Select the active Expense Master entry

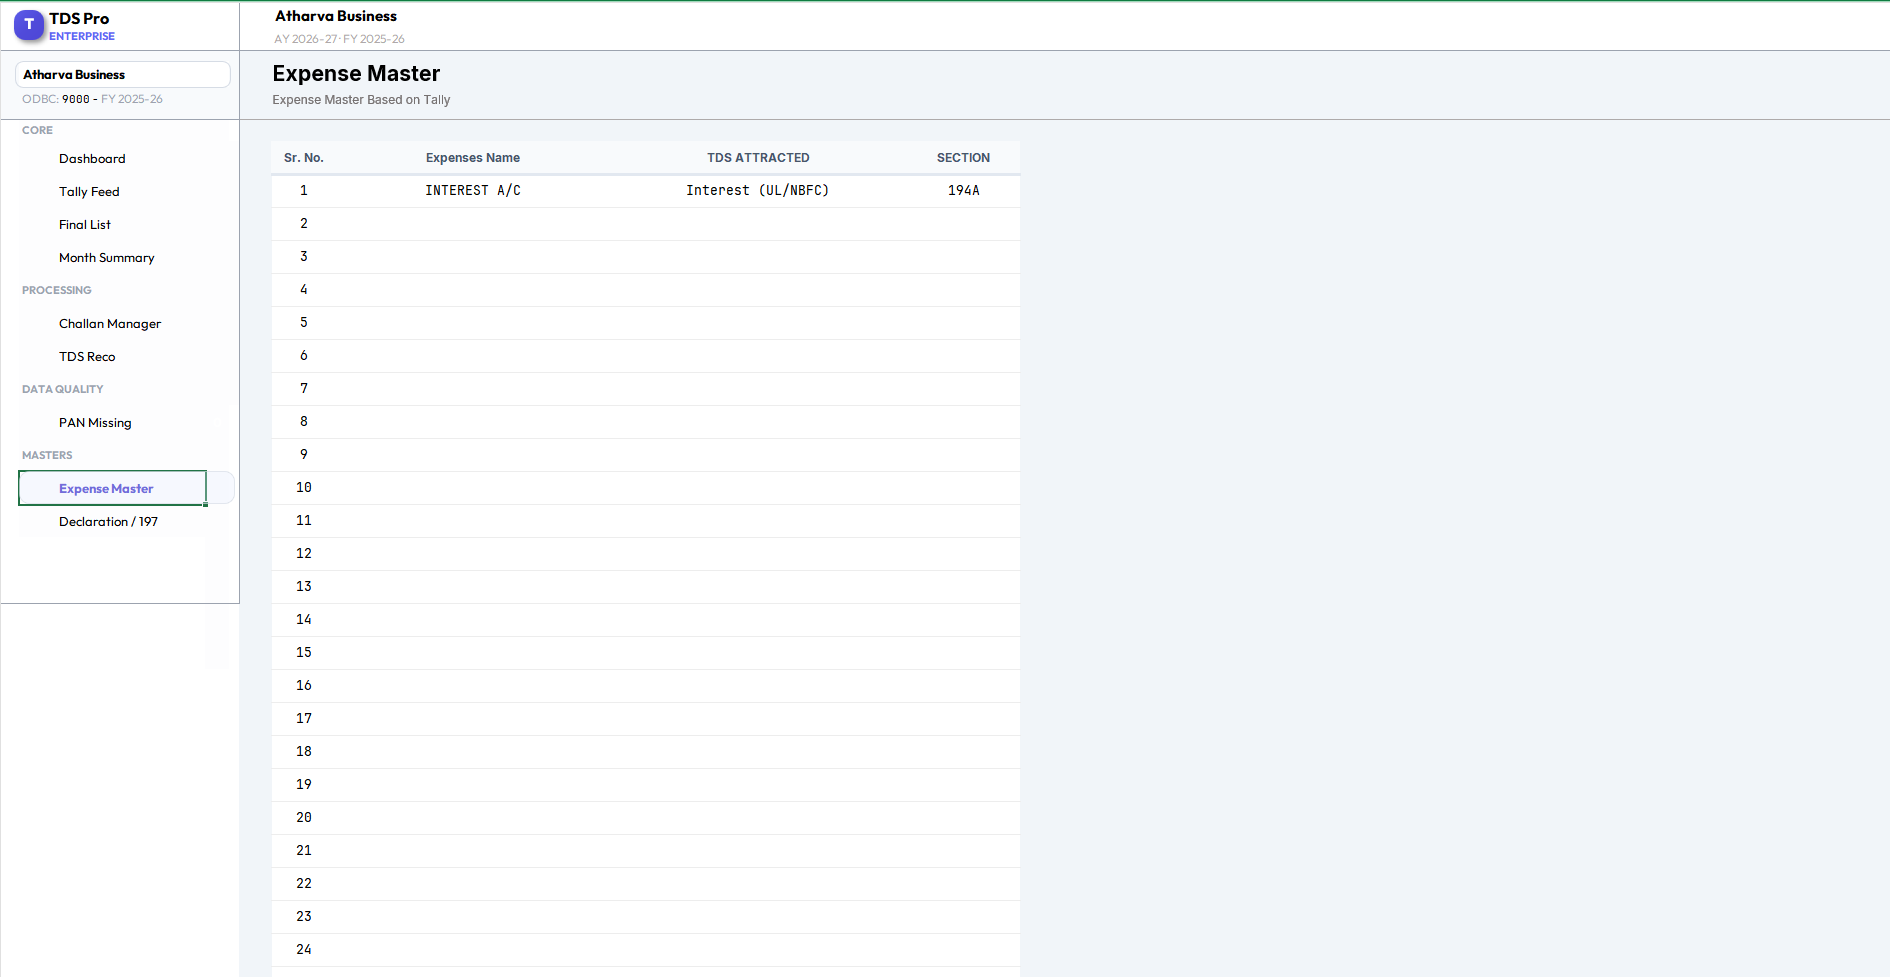point(106,488)
